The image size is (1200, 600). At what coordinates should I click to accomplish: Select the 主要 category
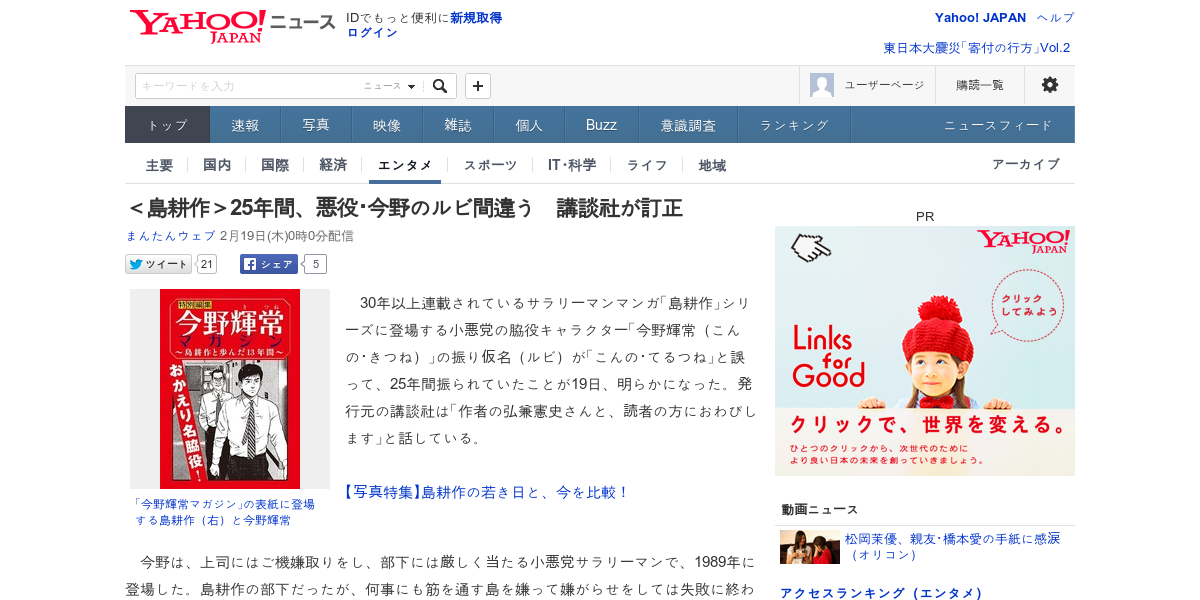[159, 165]
